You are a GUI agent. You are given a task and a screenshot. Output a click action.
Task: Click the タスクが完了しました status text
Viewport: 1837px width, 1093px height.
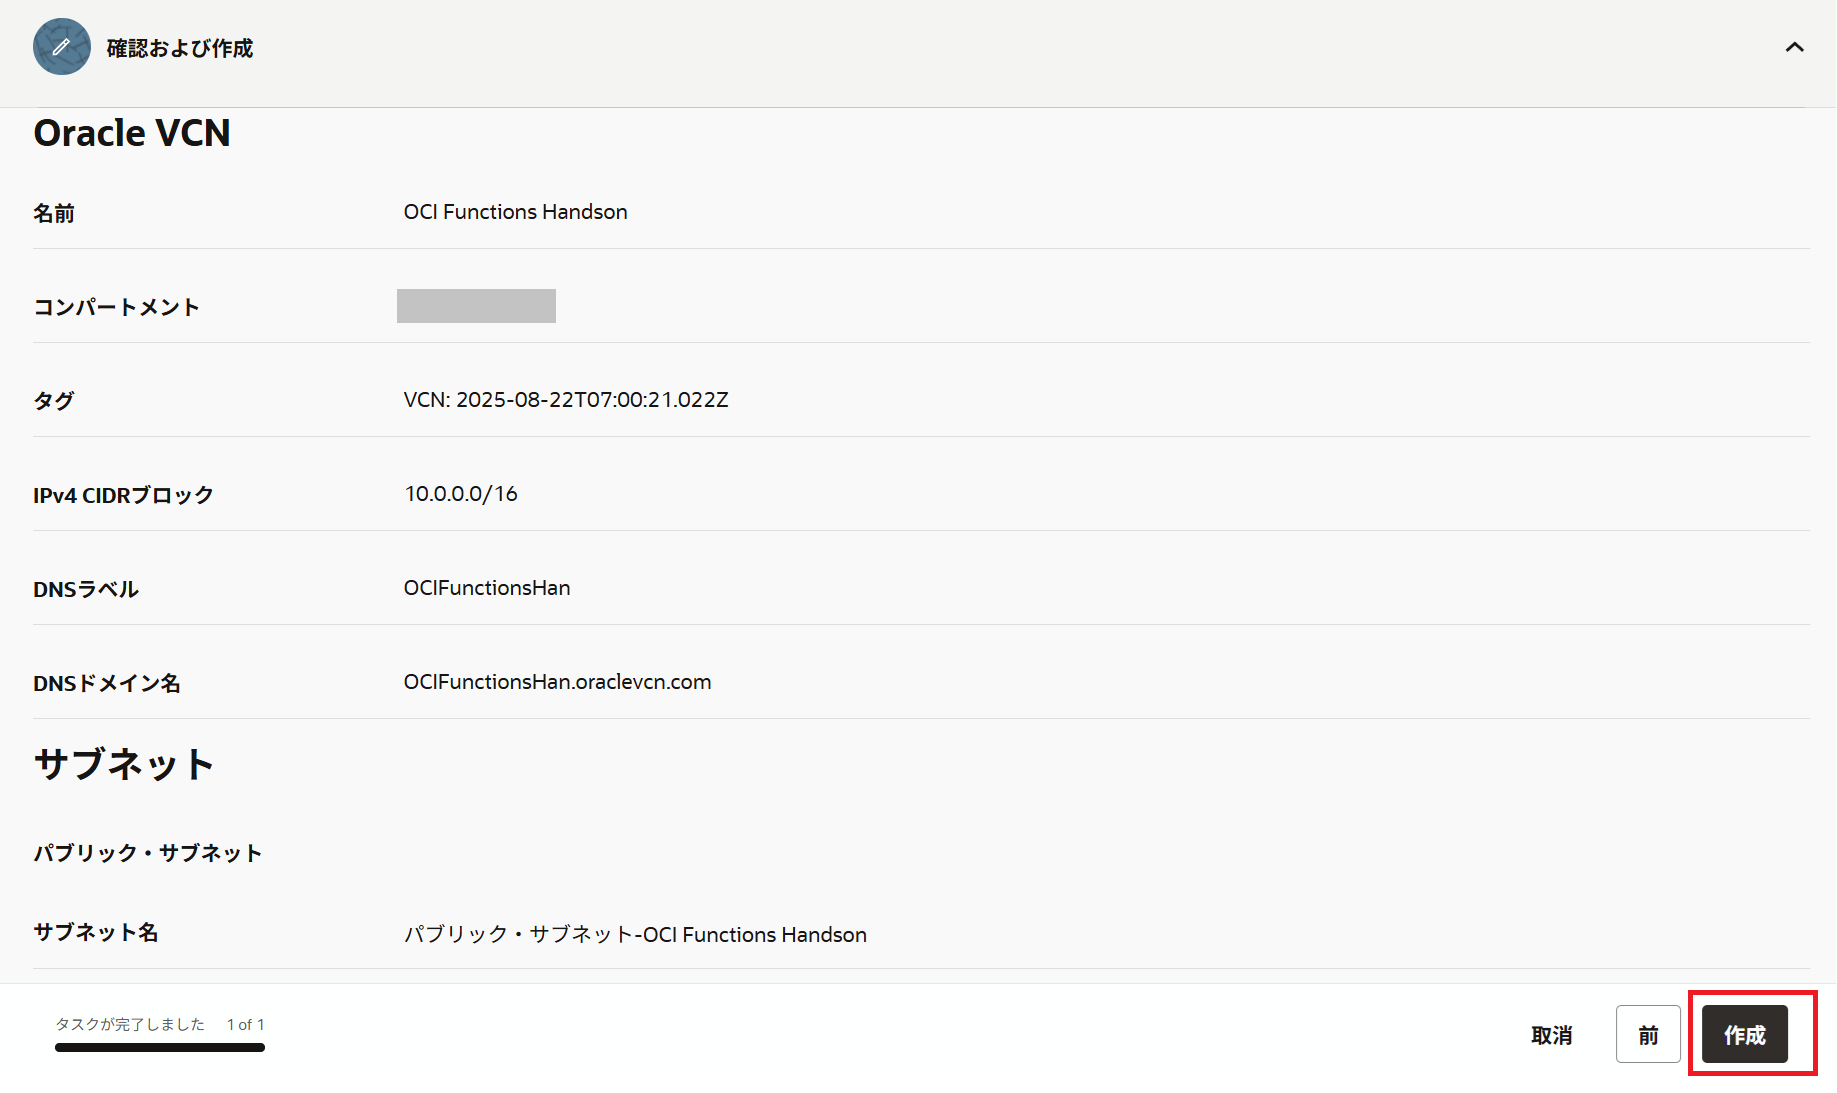(130, 1024)
